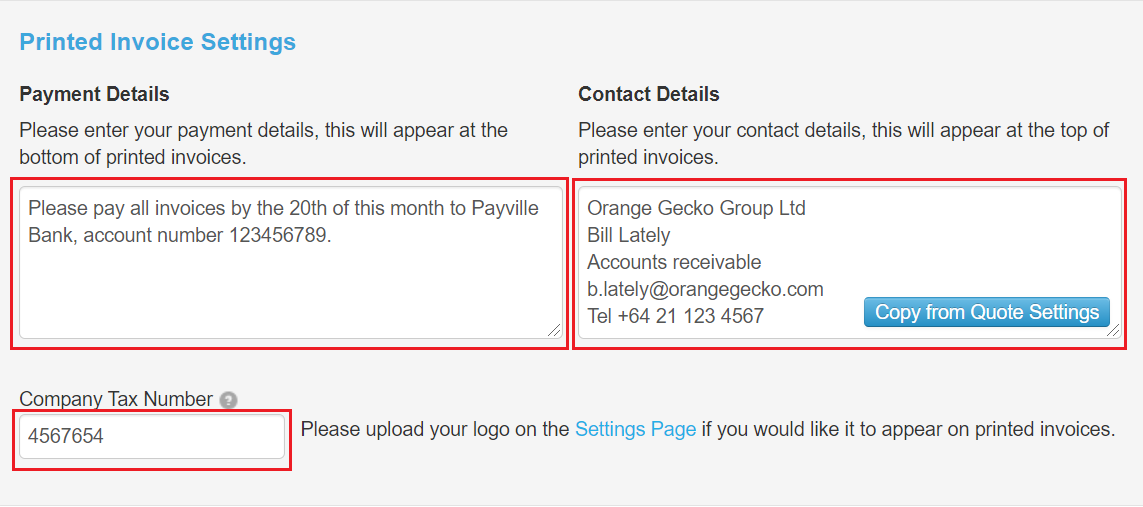1143x507 pixels.
Task: Click inside the Payment Details text area
Action: [291, 263]
